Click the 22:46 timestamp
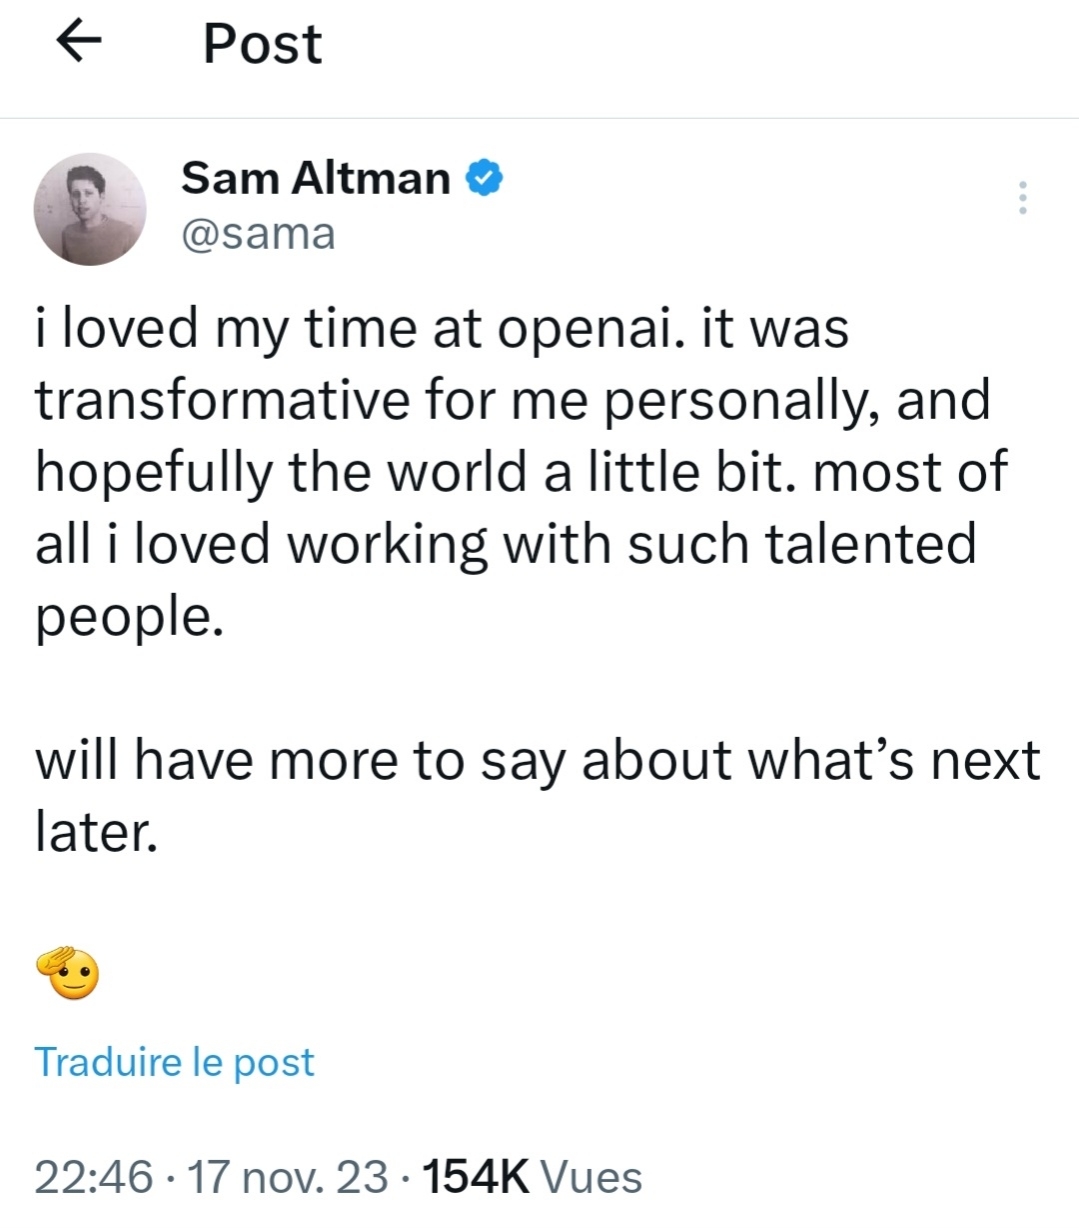This screenshot has height=1231, width=1079. tap(94, 1177)
